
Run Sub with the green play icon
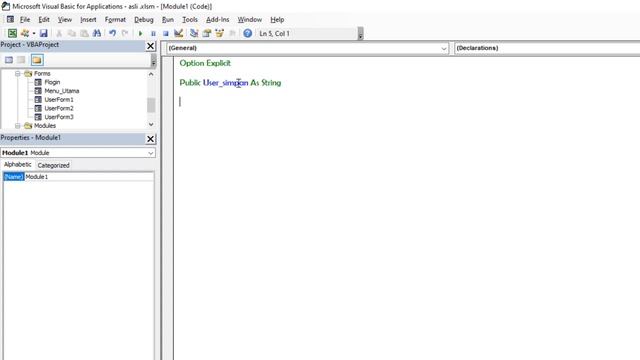(x=140, y=33)
